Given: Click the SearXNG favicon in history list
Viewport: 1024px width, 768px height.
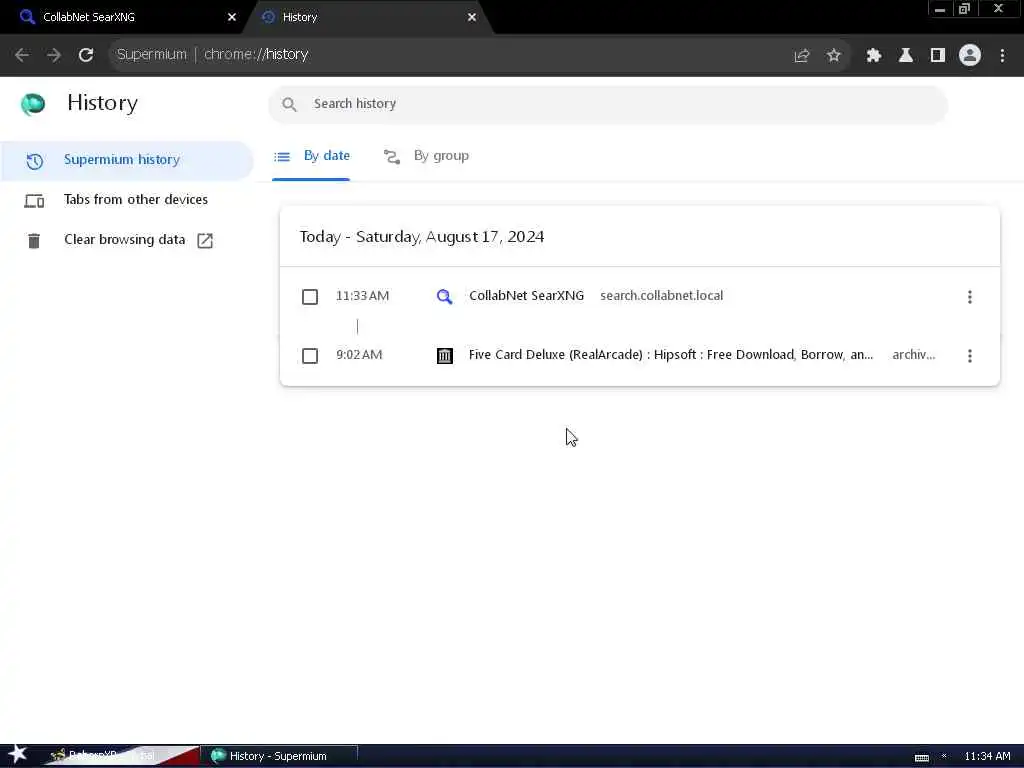Looking at the screenshot, I should [444, 297].
